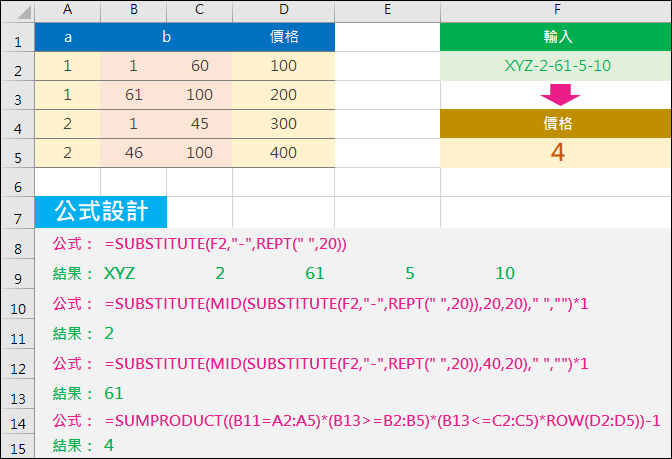This screenshot has width=672, height=459.
Task: Select the input cell 'XYZ-2-61-5-10'
Action: pyautogui.click(x=556, y=66)
